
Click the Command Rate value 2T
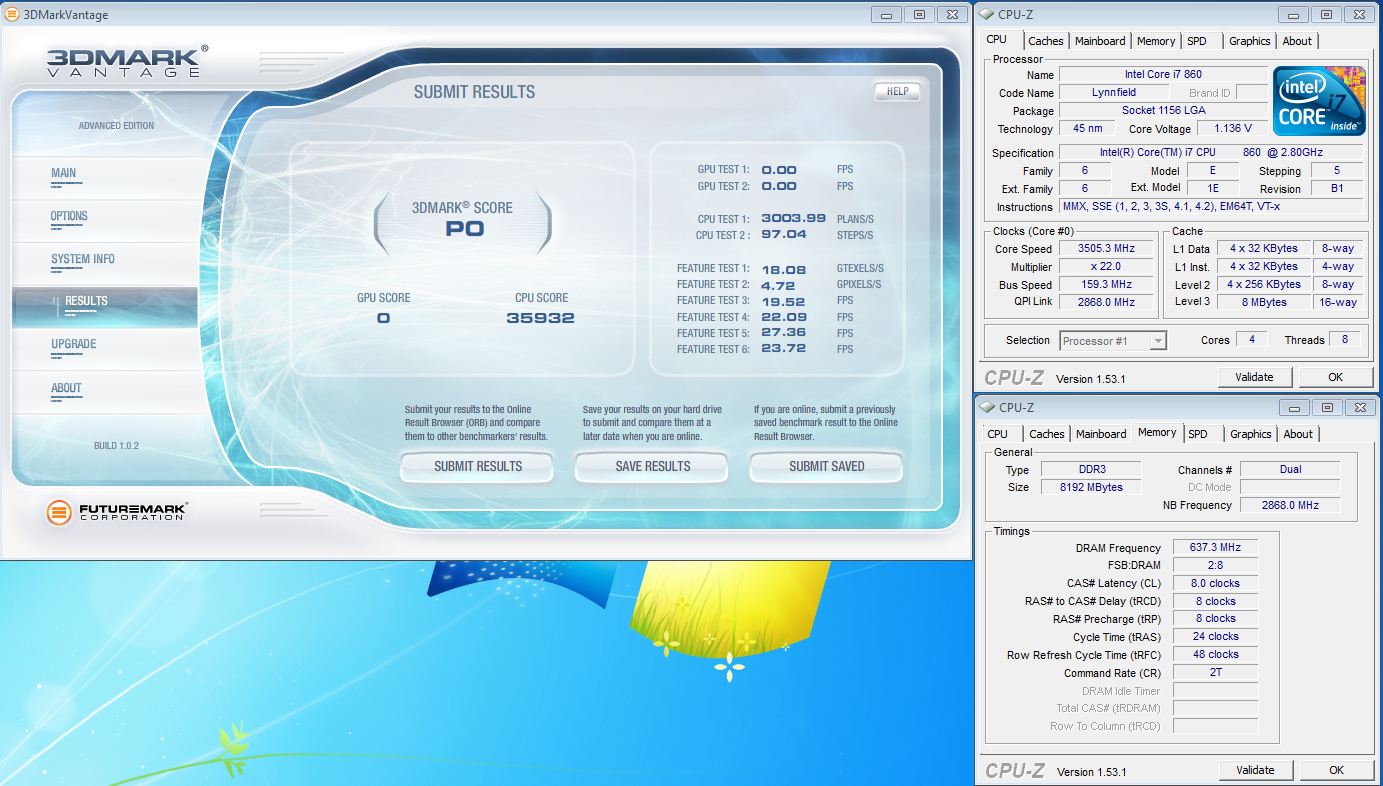(1215, 672)
